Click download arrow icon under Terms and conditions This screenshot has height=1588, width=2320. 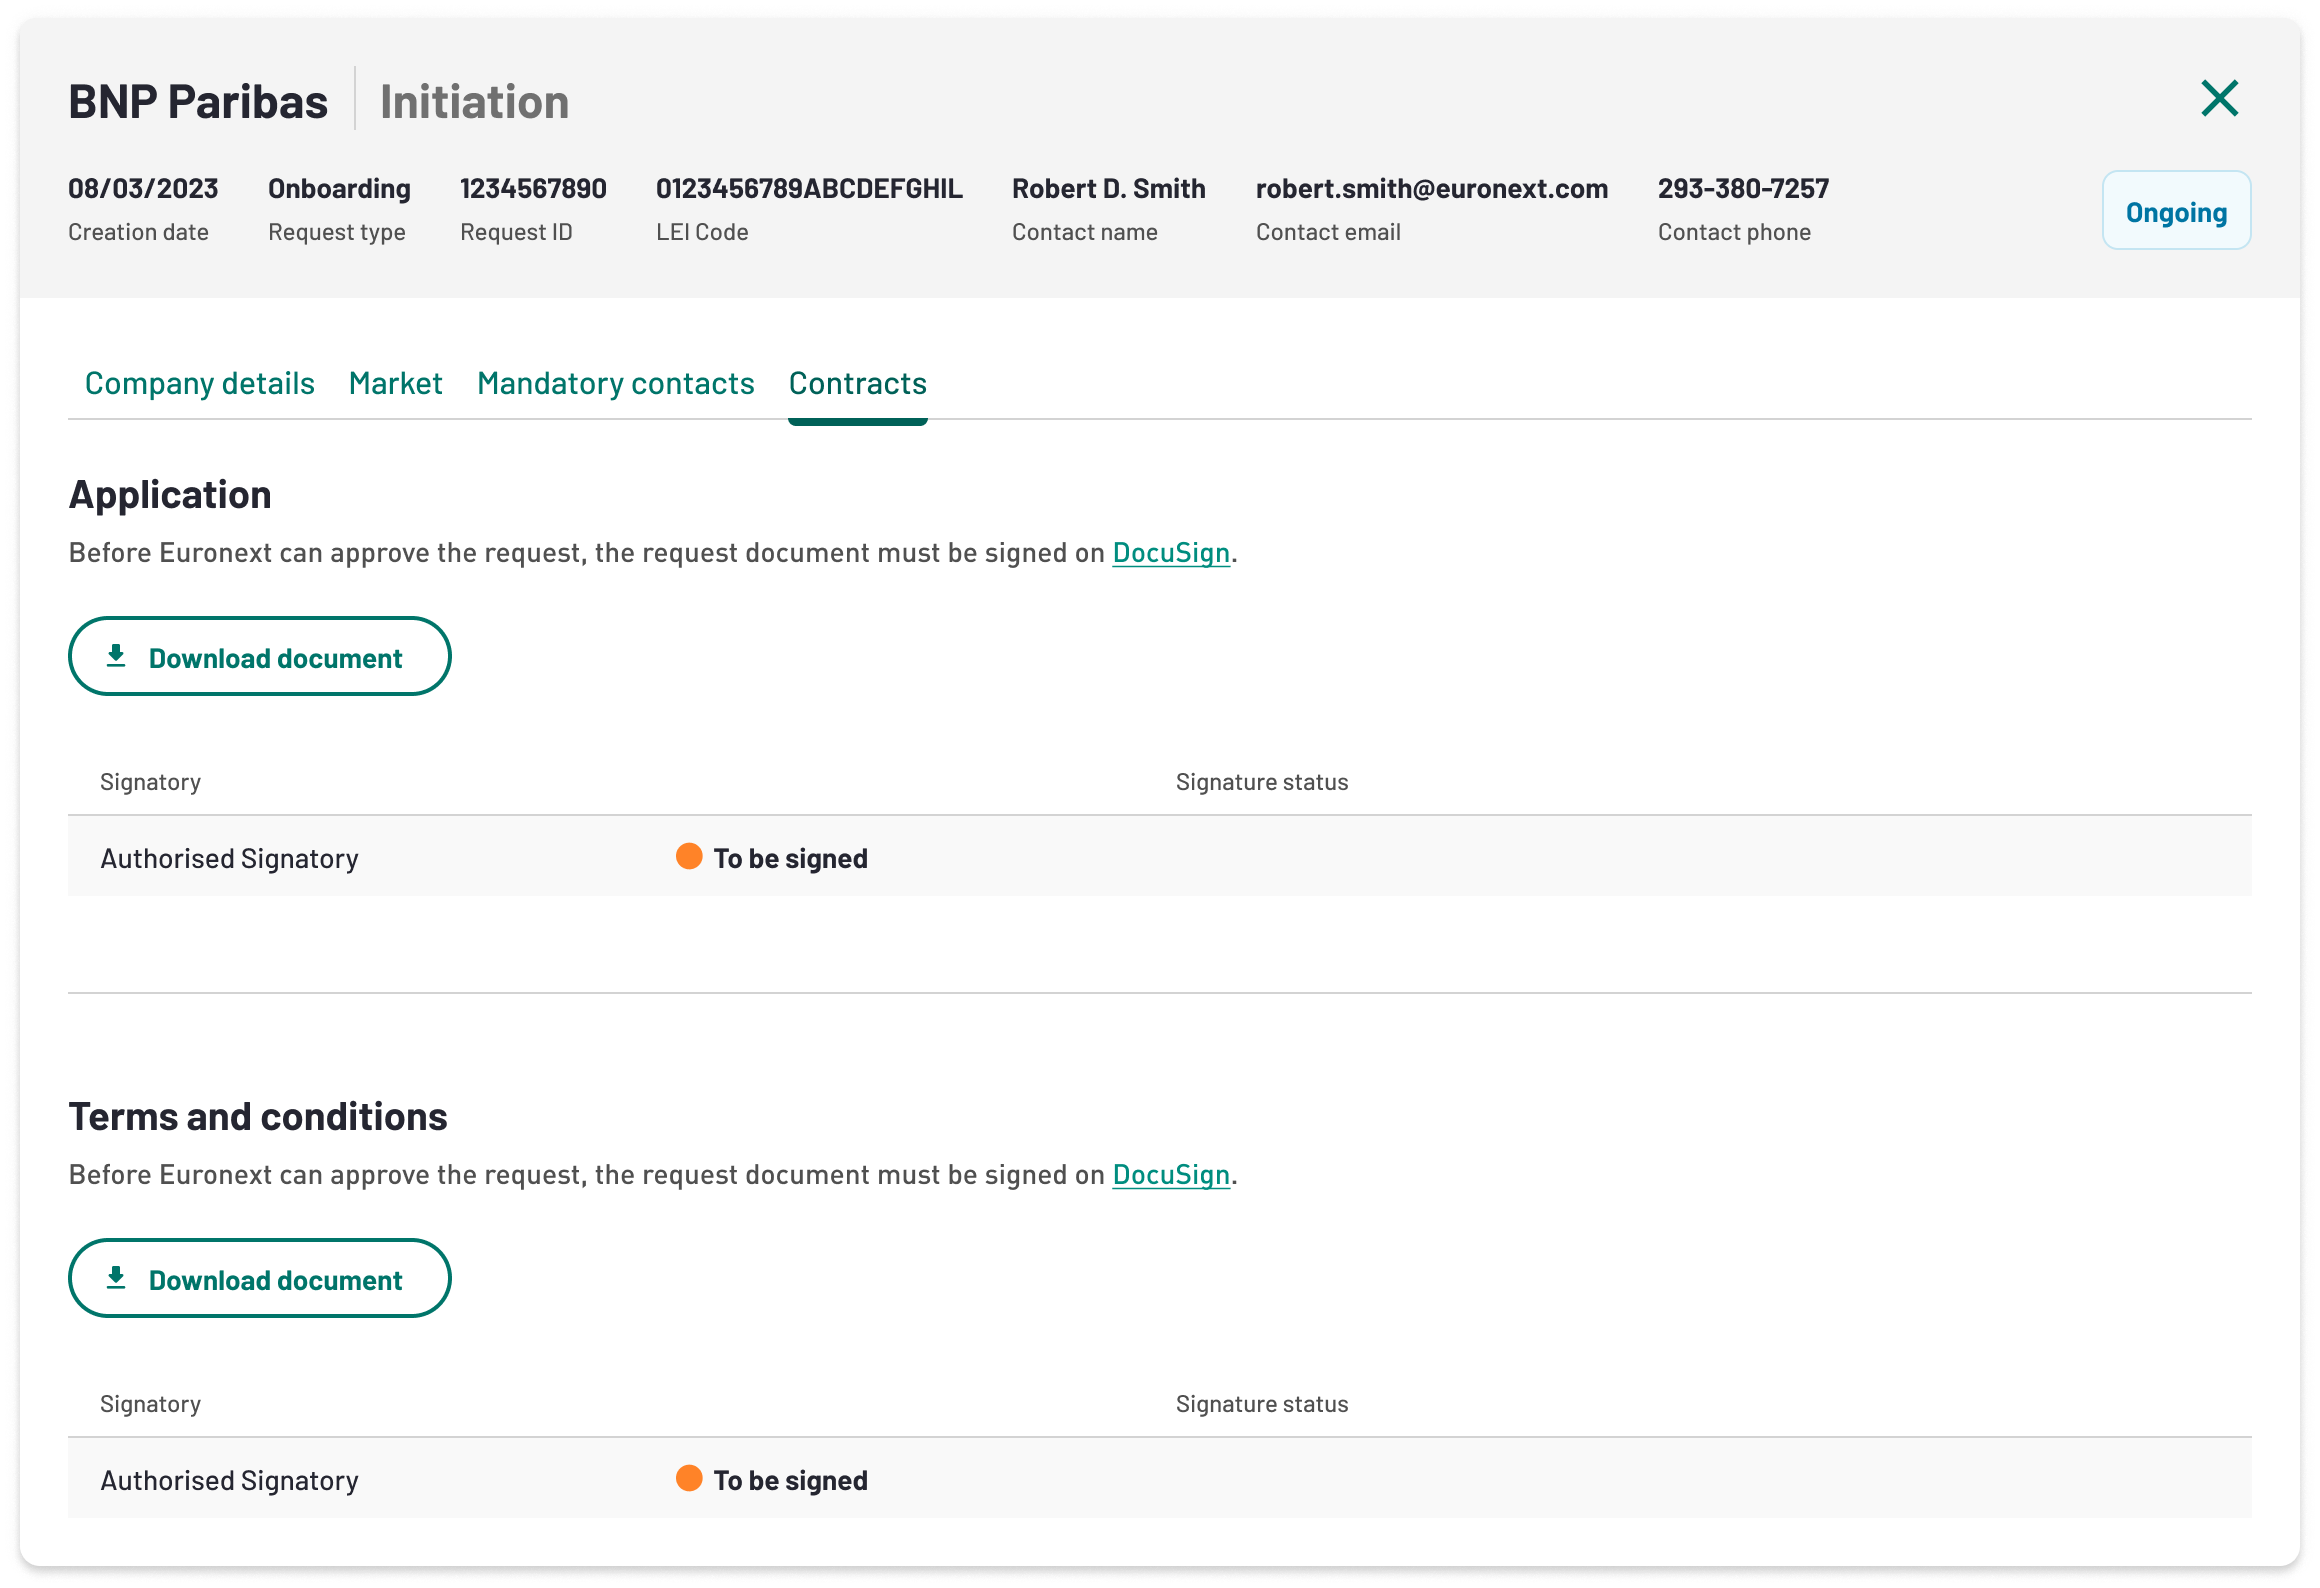(116, 1278)
